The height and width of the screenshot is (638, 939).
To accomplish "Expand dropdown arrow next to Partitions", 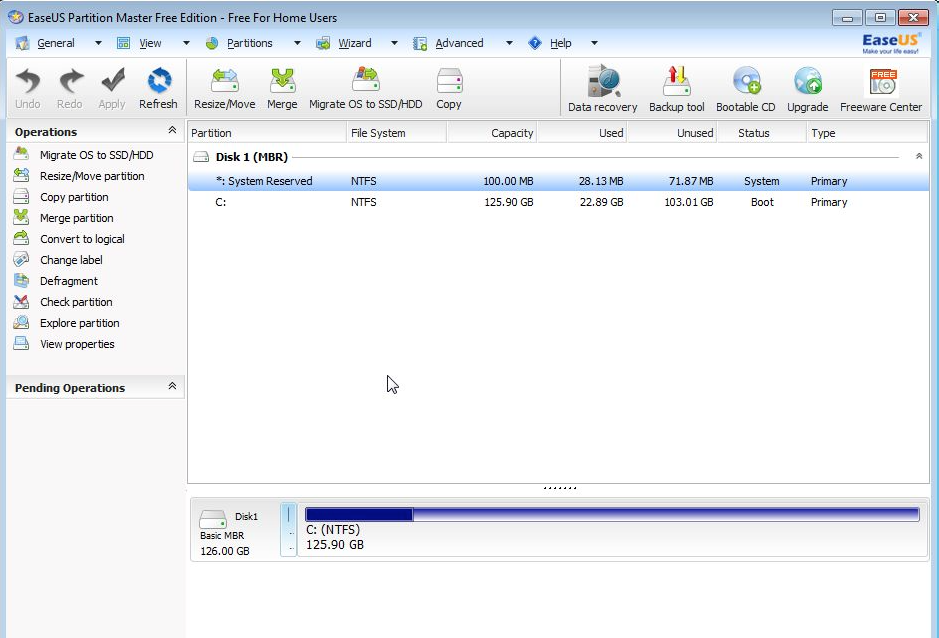I will [x=297, y=43].
